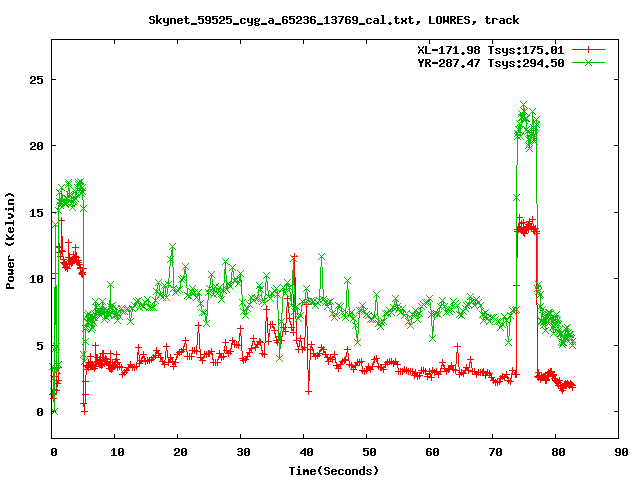Image resolution: width=640 pixels, height=480 pixels.
Task: Select the XL-171.98 Tsys:175.01 legend label
Action: [491, 50]
